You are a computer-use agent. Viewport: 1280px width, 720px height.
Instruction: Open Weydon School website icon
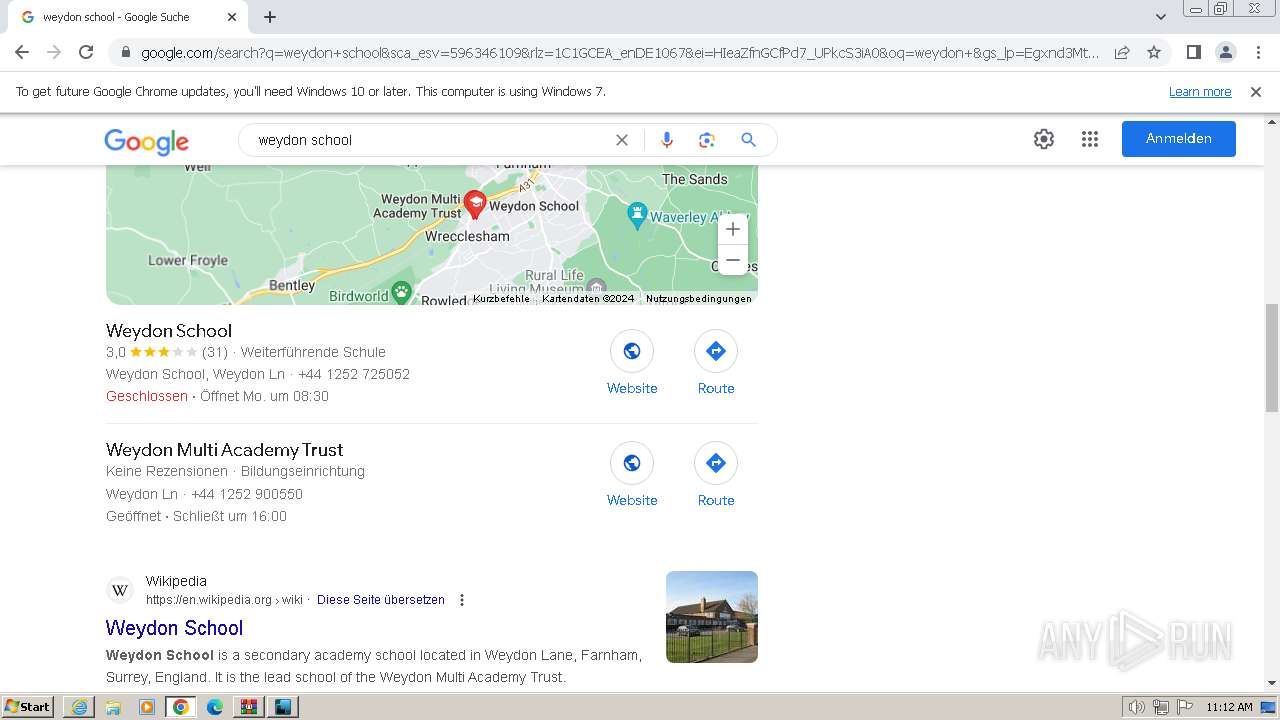[632, 351]
